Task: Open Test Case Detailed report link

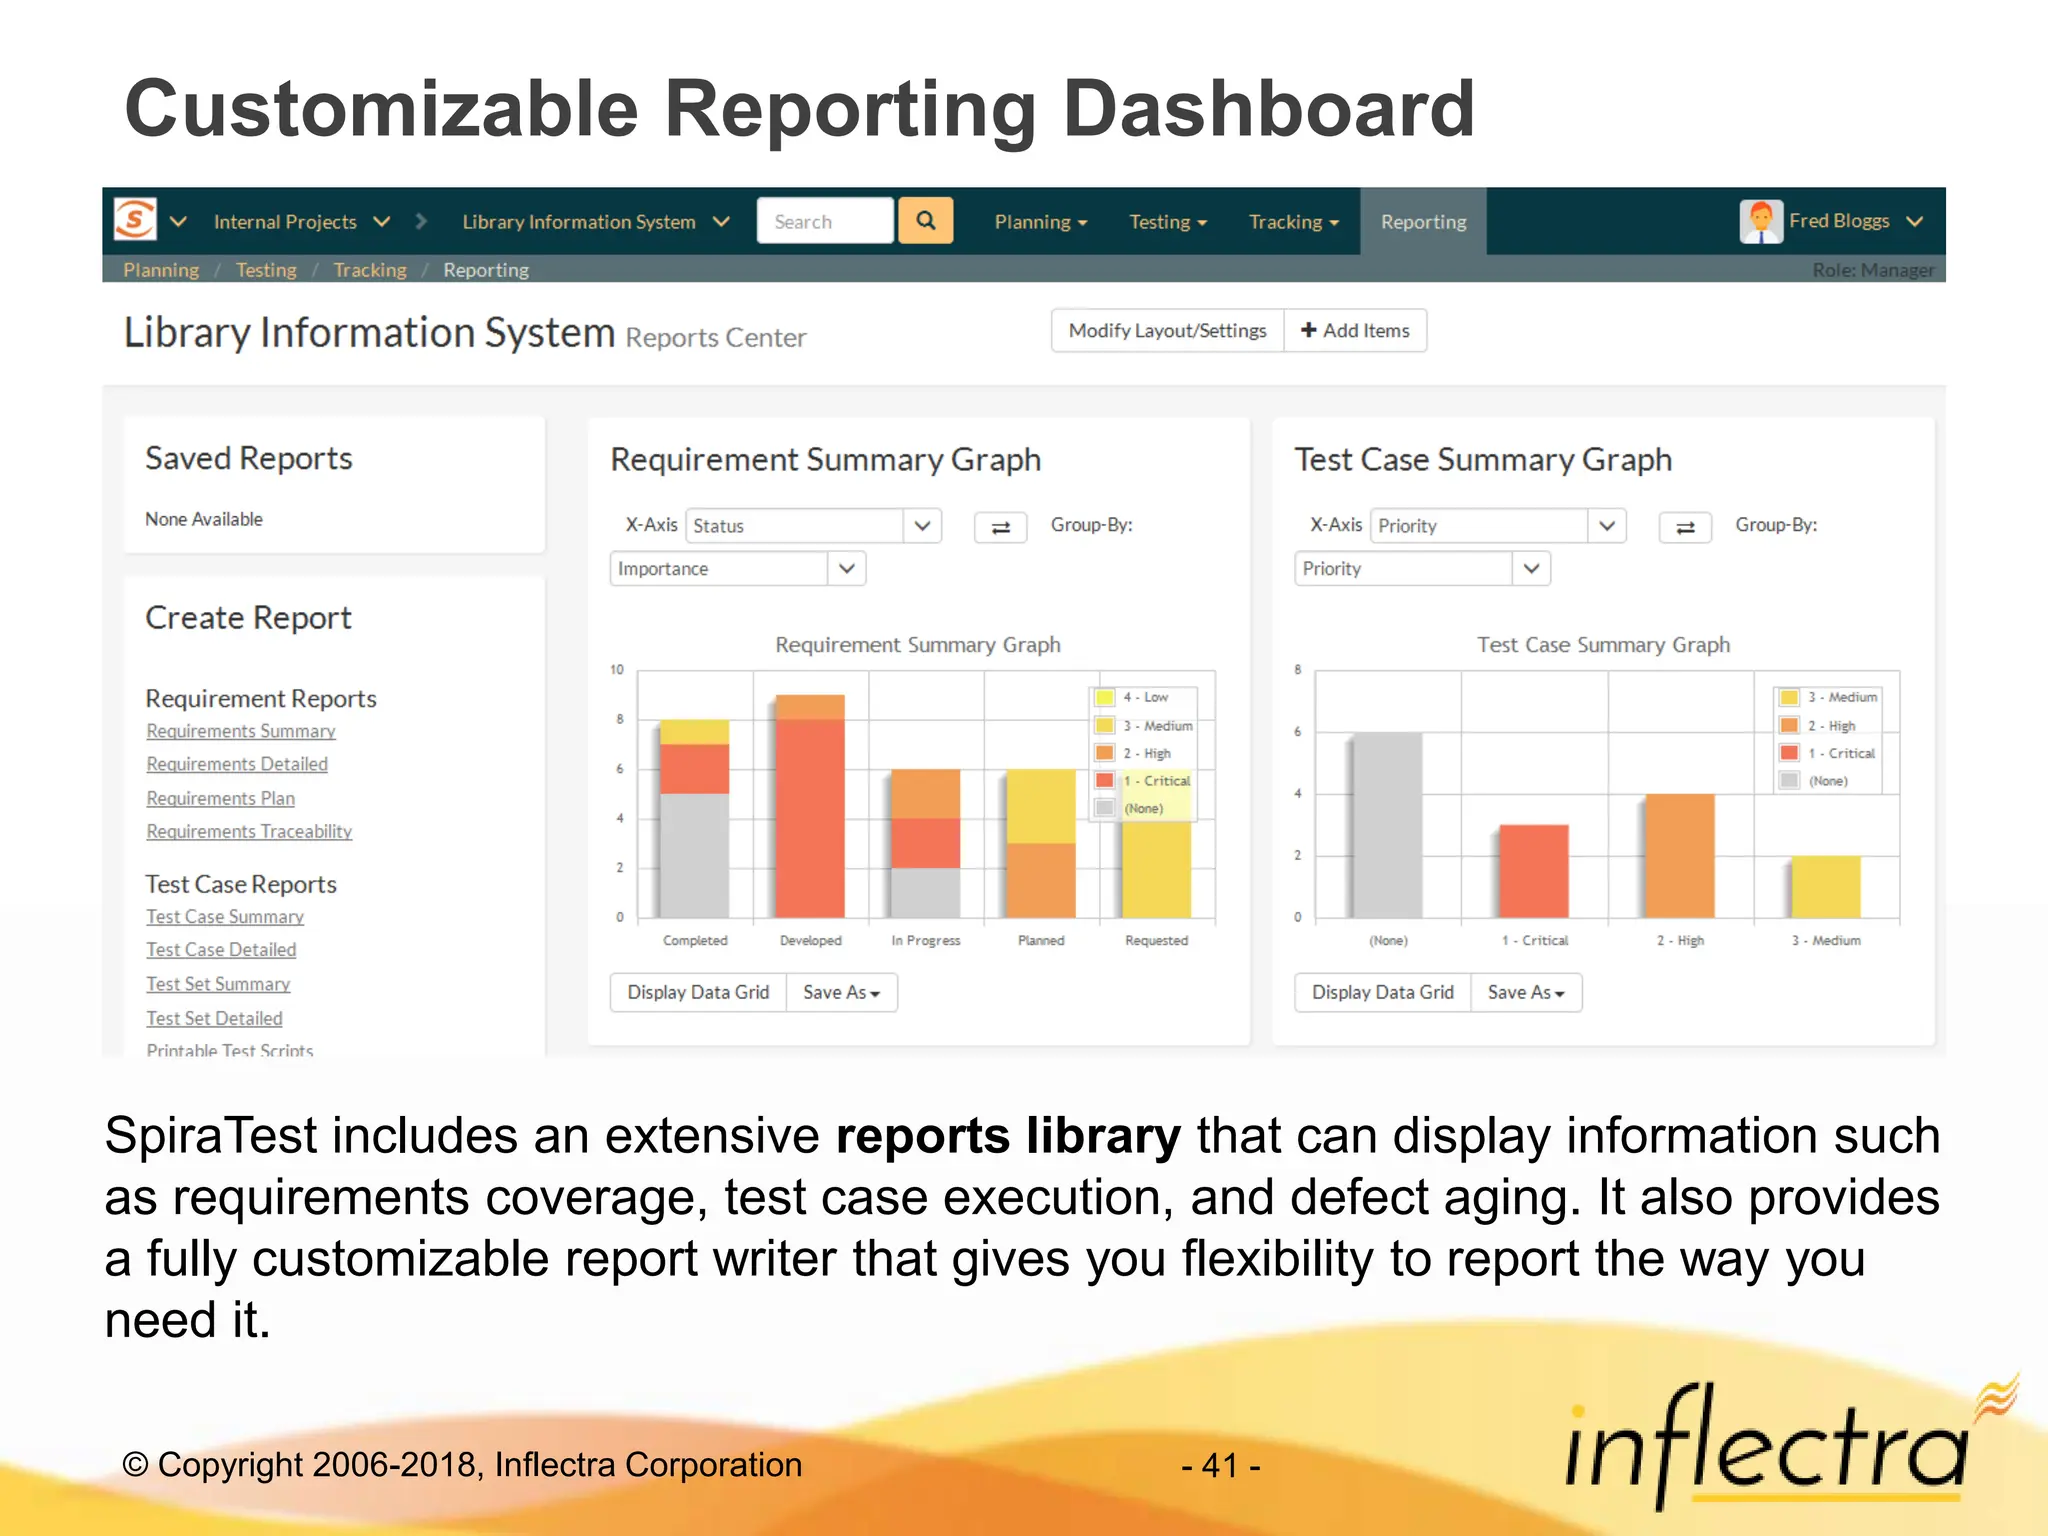Action: click(221, 950)
